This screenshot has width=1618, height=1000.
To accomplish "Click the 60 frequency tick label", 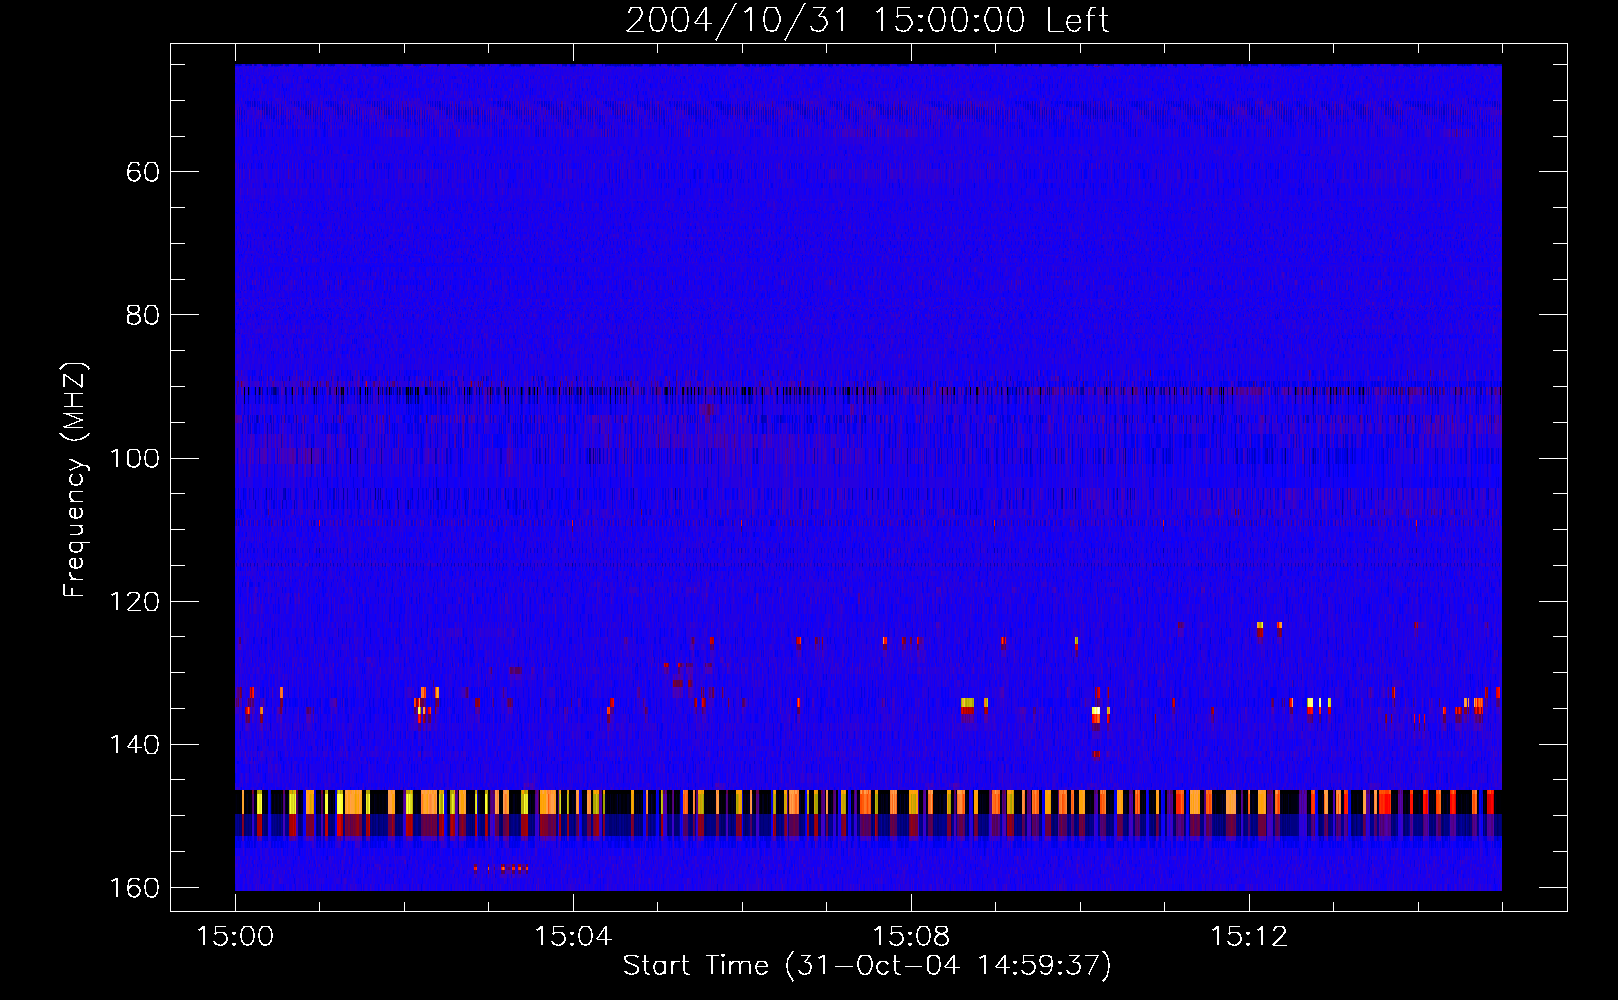I will 143,172.
